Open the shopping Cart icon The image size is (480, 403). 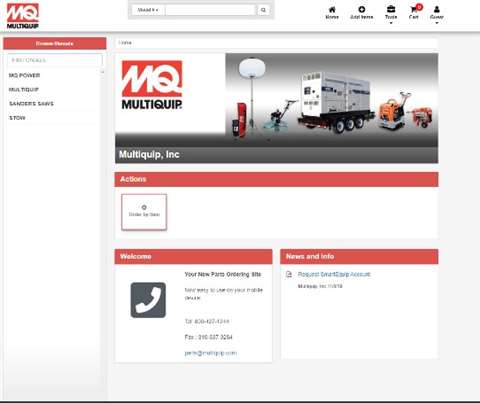(414, 12)
